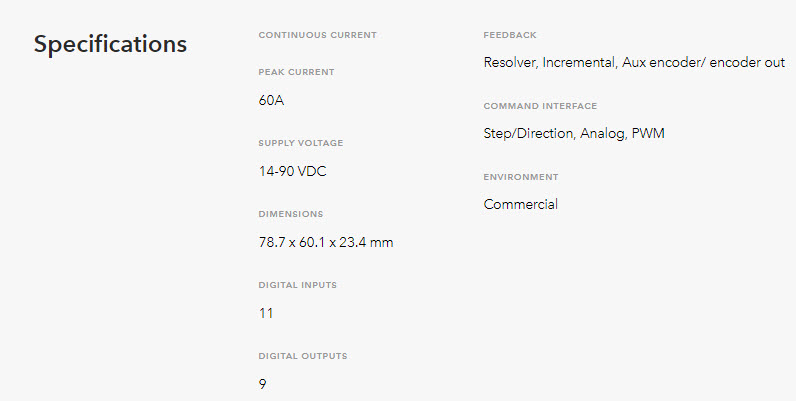Click the Supply Voltage label

coord(301,143)
